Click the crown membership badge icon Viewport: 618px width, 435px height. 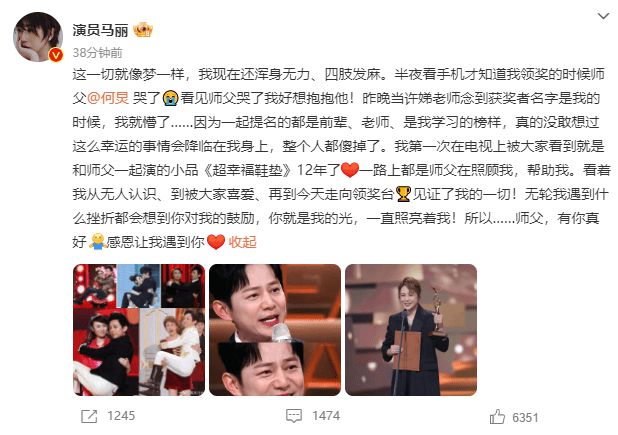tap(143, 30)
